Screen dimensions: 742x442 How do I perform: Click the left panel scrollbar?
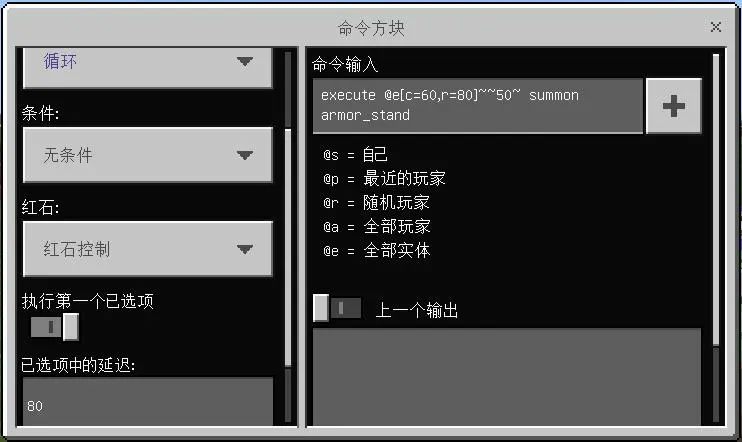(x=288, y=237)
